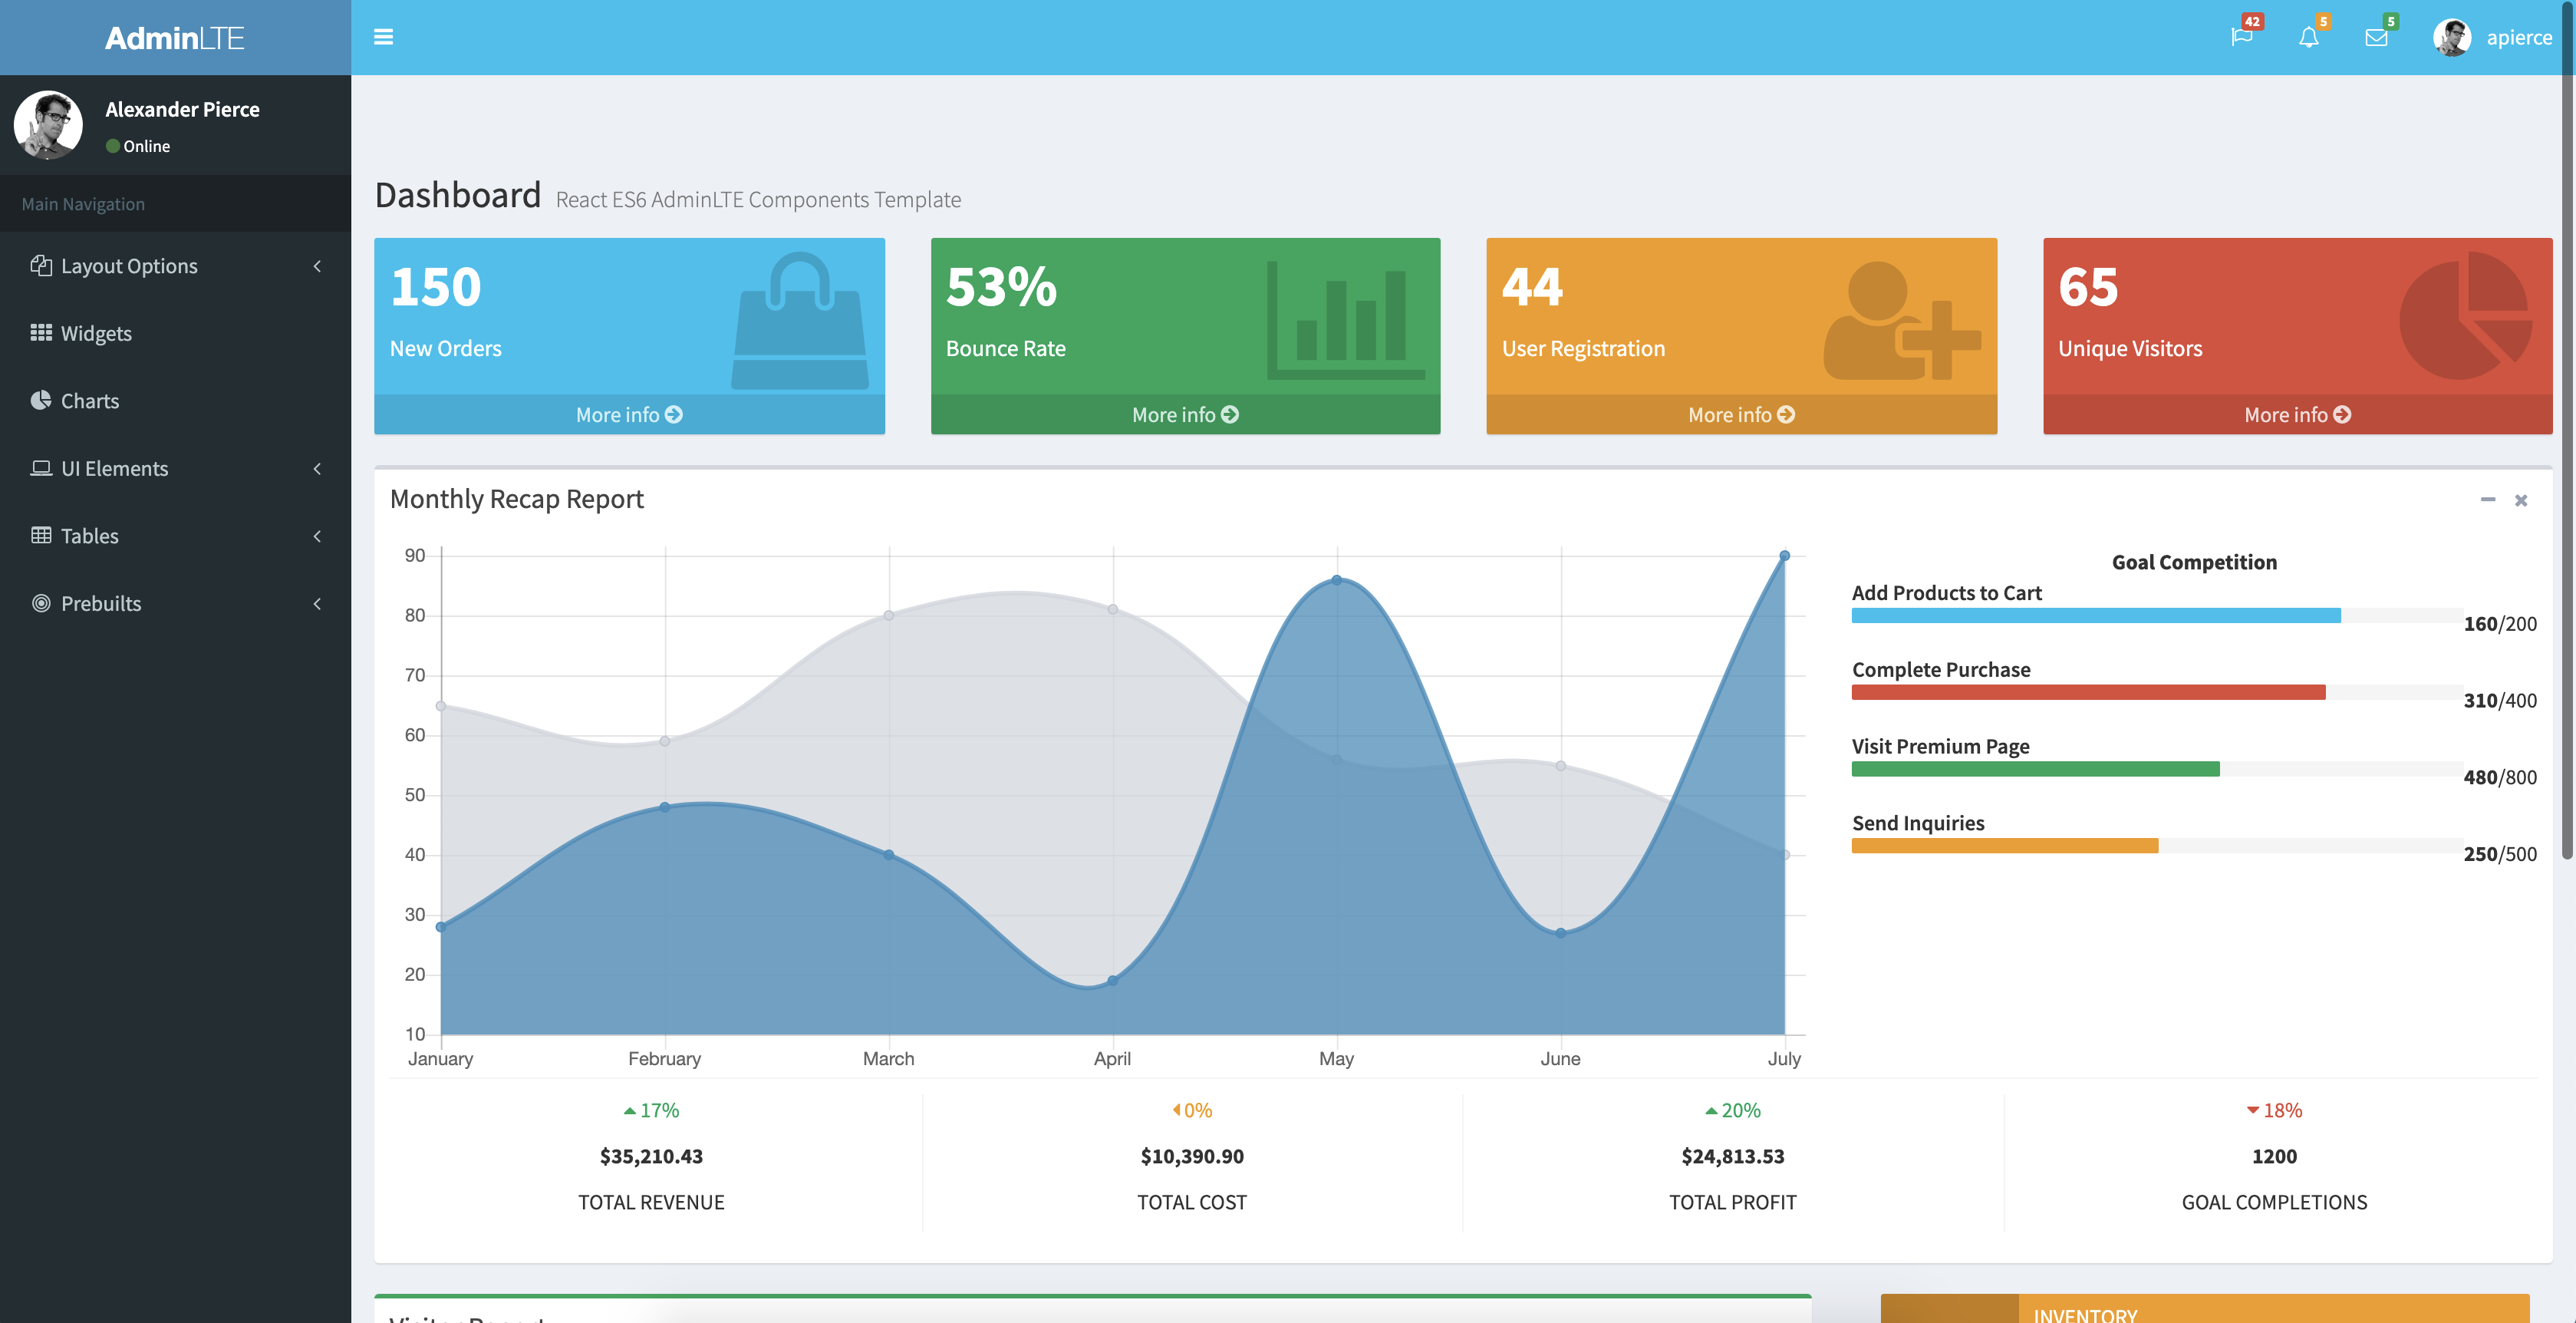
Task: Click the minimize button on Monthly Recap Report
Action: pyautogui.click(x=2489, y=500)
